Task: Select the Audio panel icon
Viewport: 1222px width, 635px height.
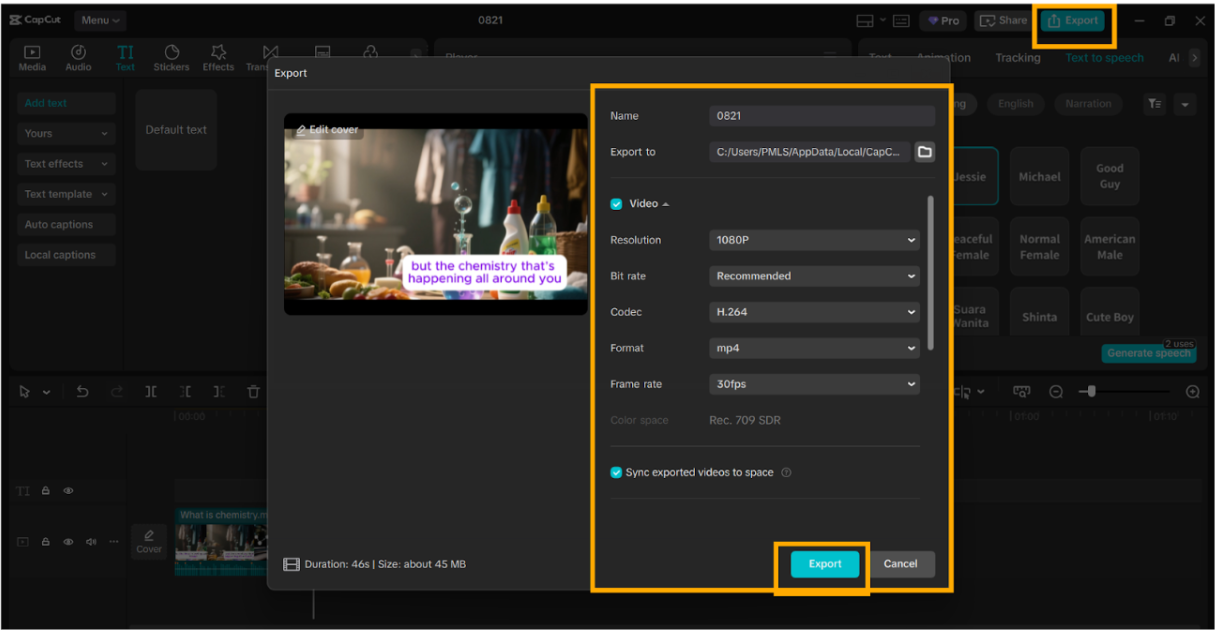Action: pyautogui.click(x=77, y=57)
